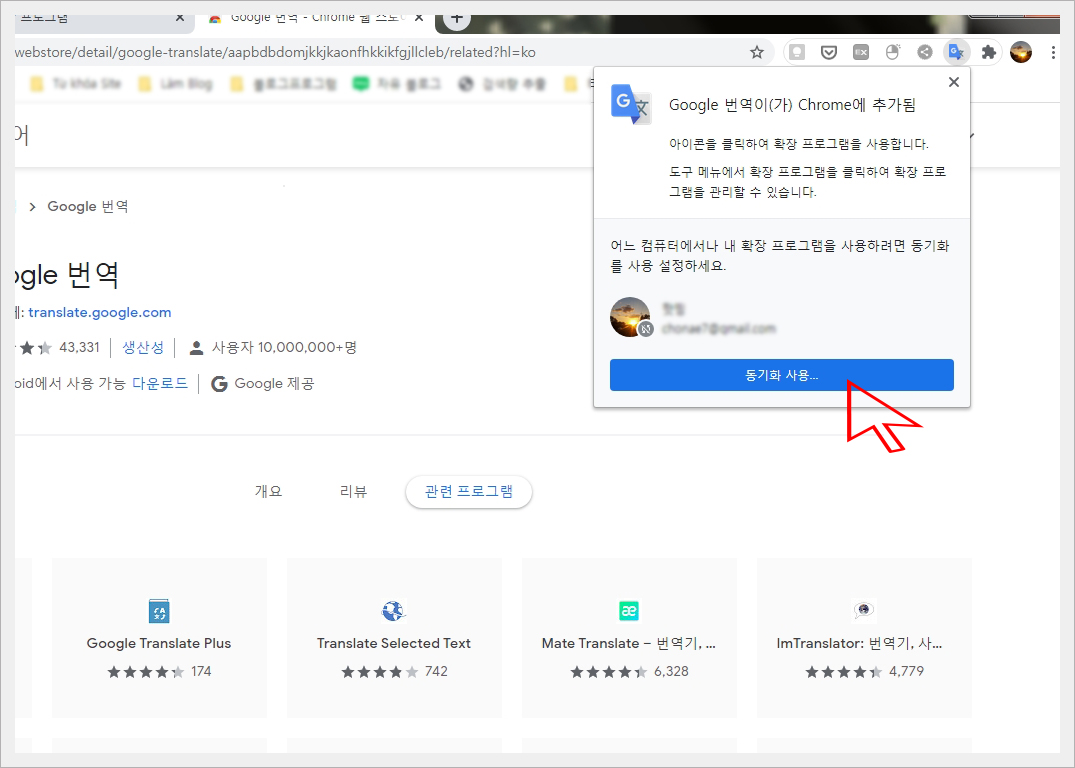Open the globe-icon bookmark

[x=503, y=84]
